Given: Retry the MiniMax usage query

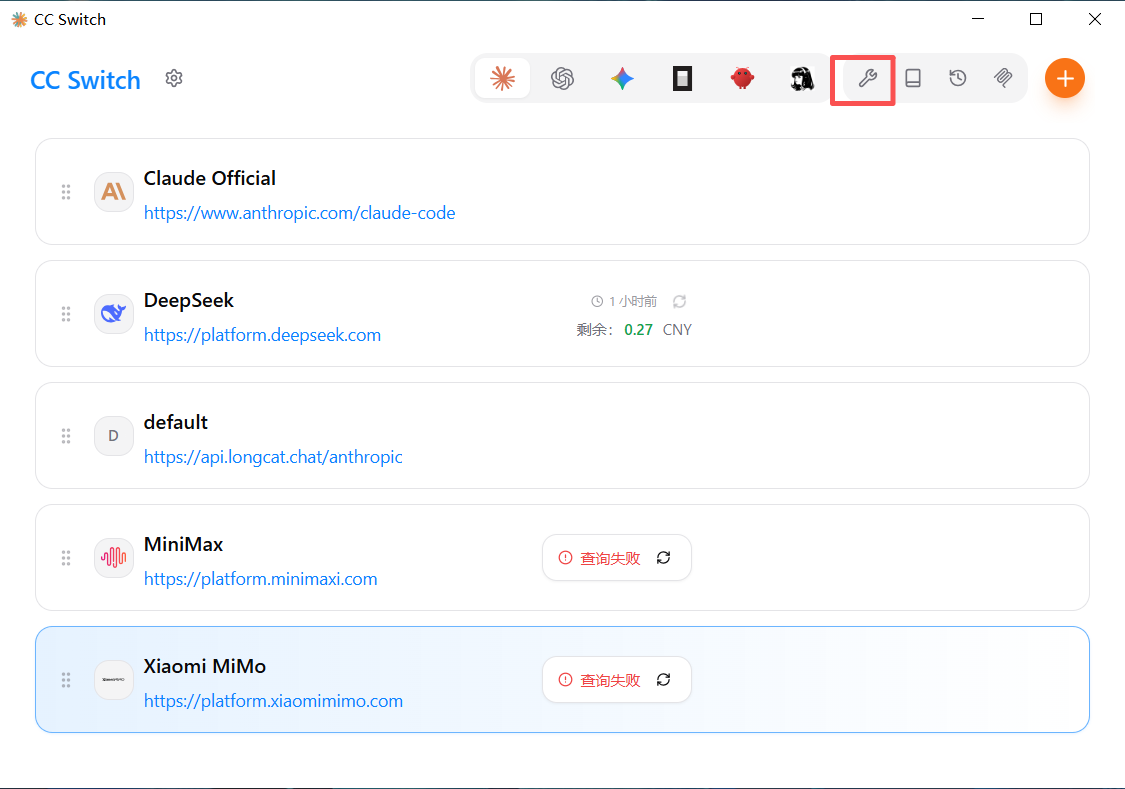Looking at the screenshot, I should [664, 557].
